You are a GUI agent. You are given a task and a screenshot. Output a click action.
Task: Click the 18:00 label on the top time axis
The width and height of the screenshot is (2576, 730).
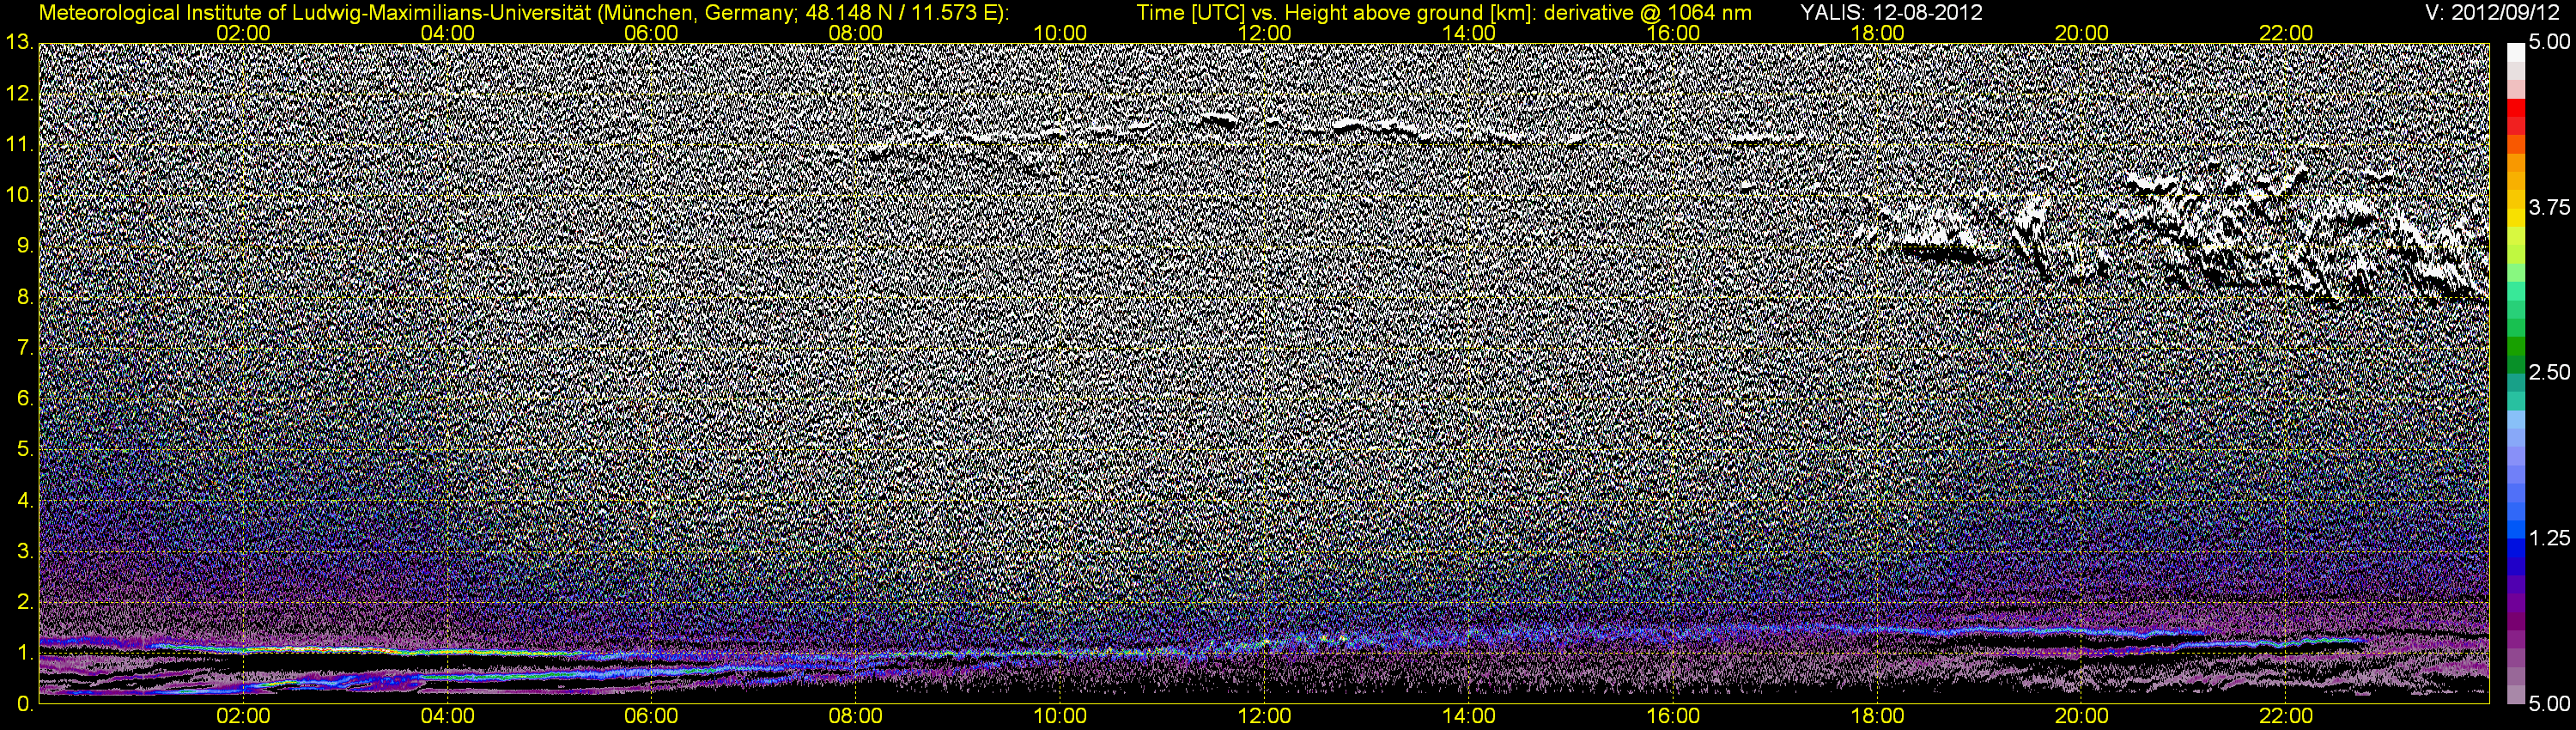[1877, 33]
